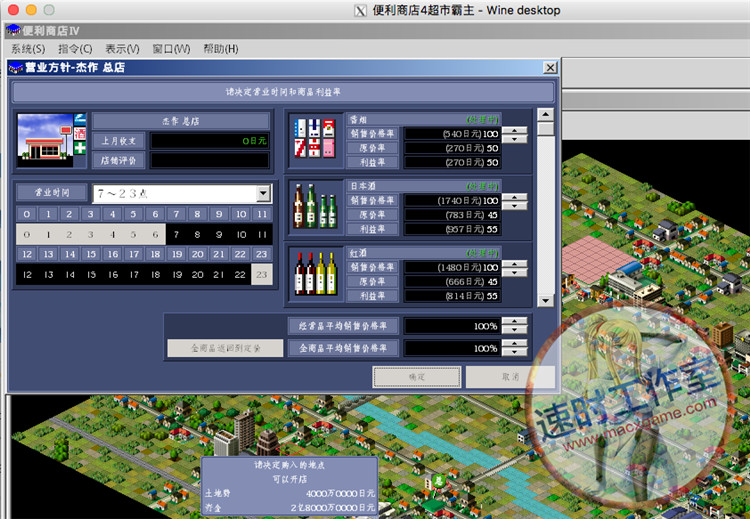
Task: Click the red-outlined tile on the map
Action: pos(291,449)
